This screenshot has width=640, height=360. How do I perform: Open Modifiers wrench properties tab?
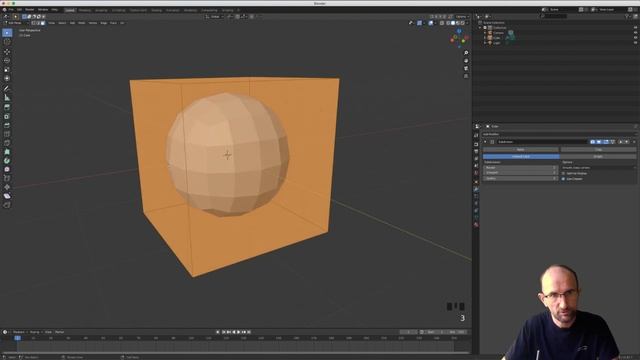click(x=476, y=189)
